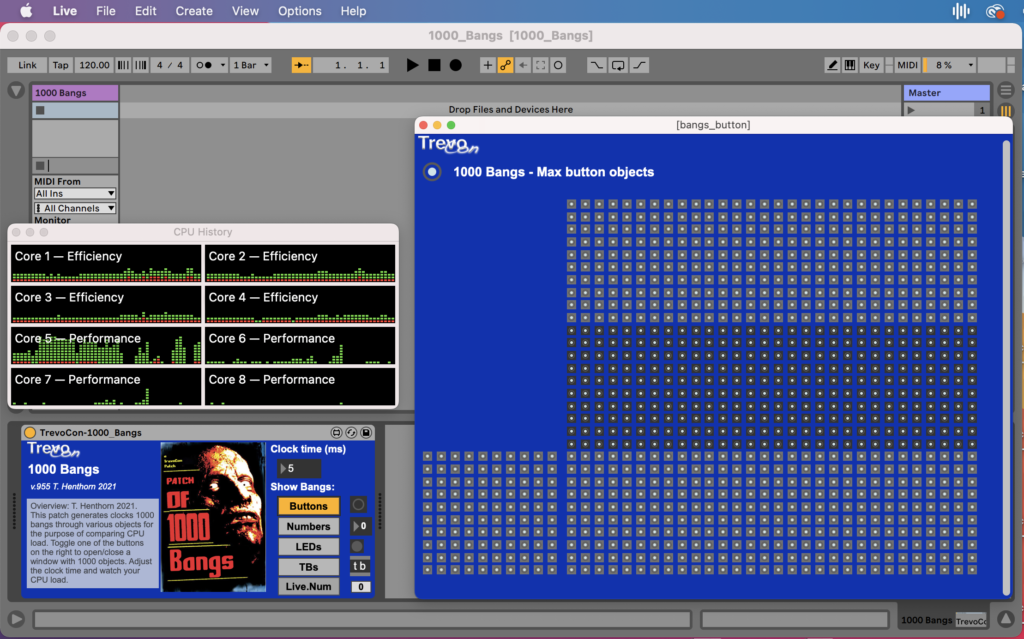This screenshot has width=1024, height=639.
Task: Click the 4 / 4 time signature field
Action: pos(170,65)
